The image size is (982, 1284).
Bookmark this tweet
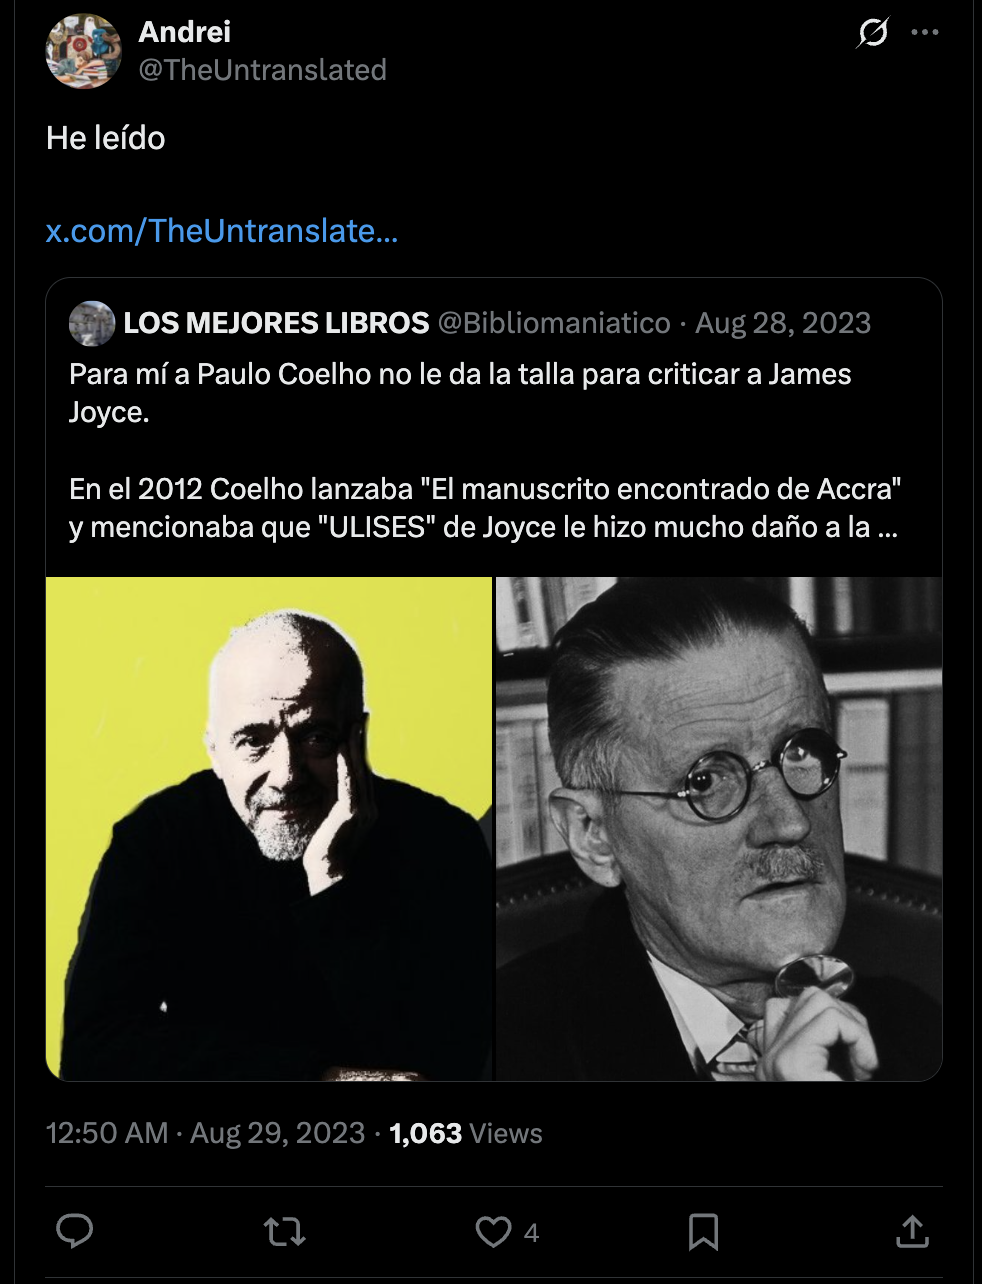(x=703, y=1231)
